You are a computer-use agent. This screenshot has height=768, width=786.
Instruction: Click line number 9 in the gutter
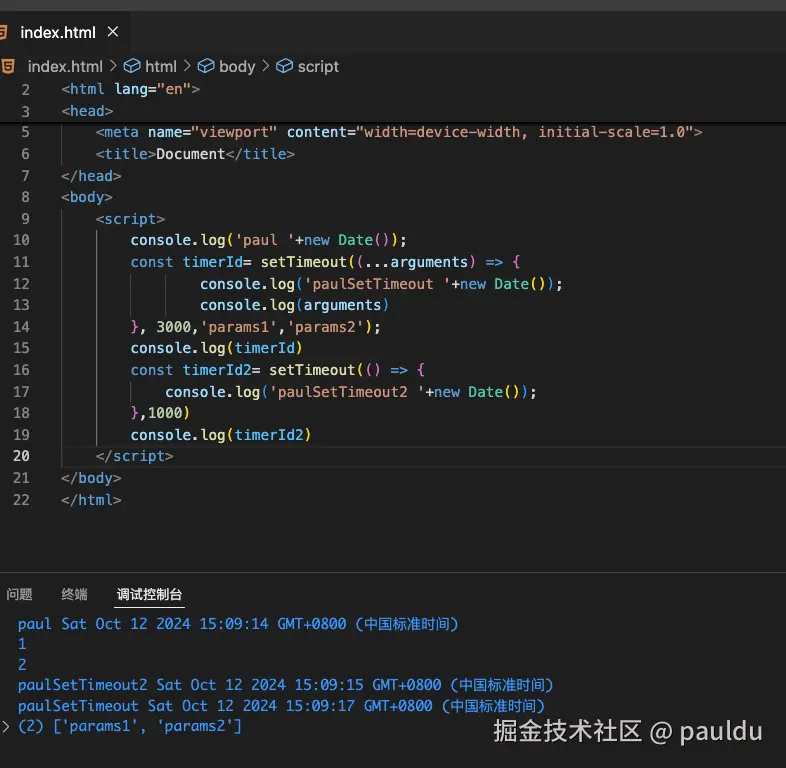point(25,219)
